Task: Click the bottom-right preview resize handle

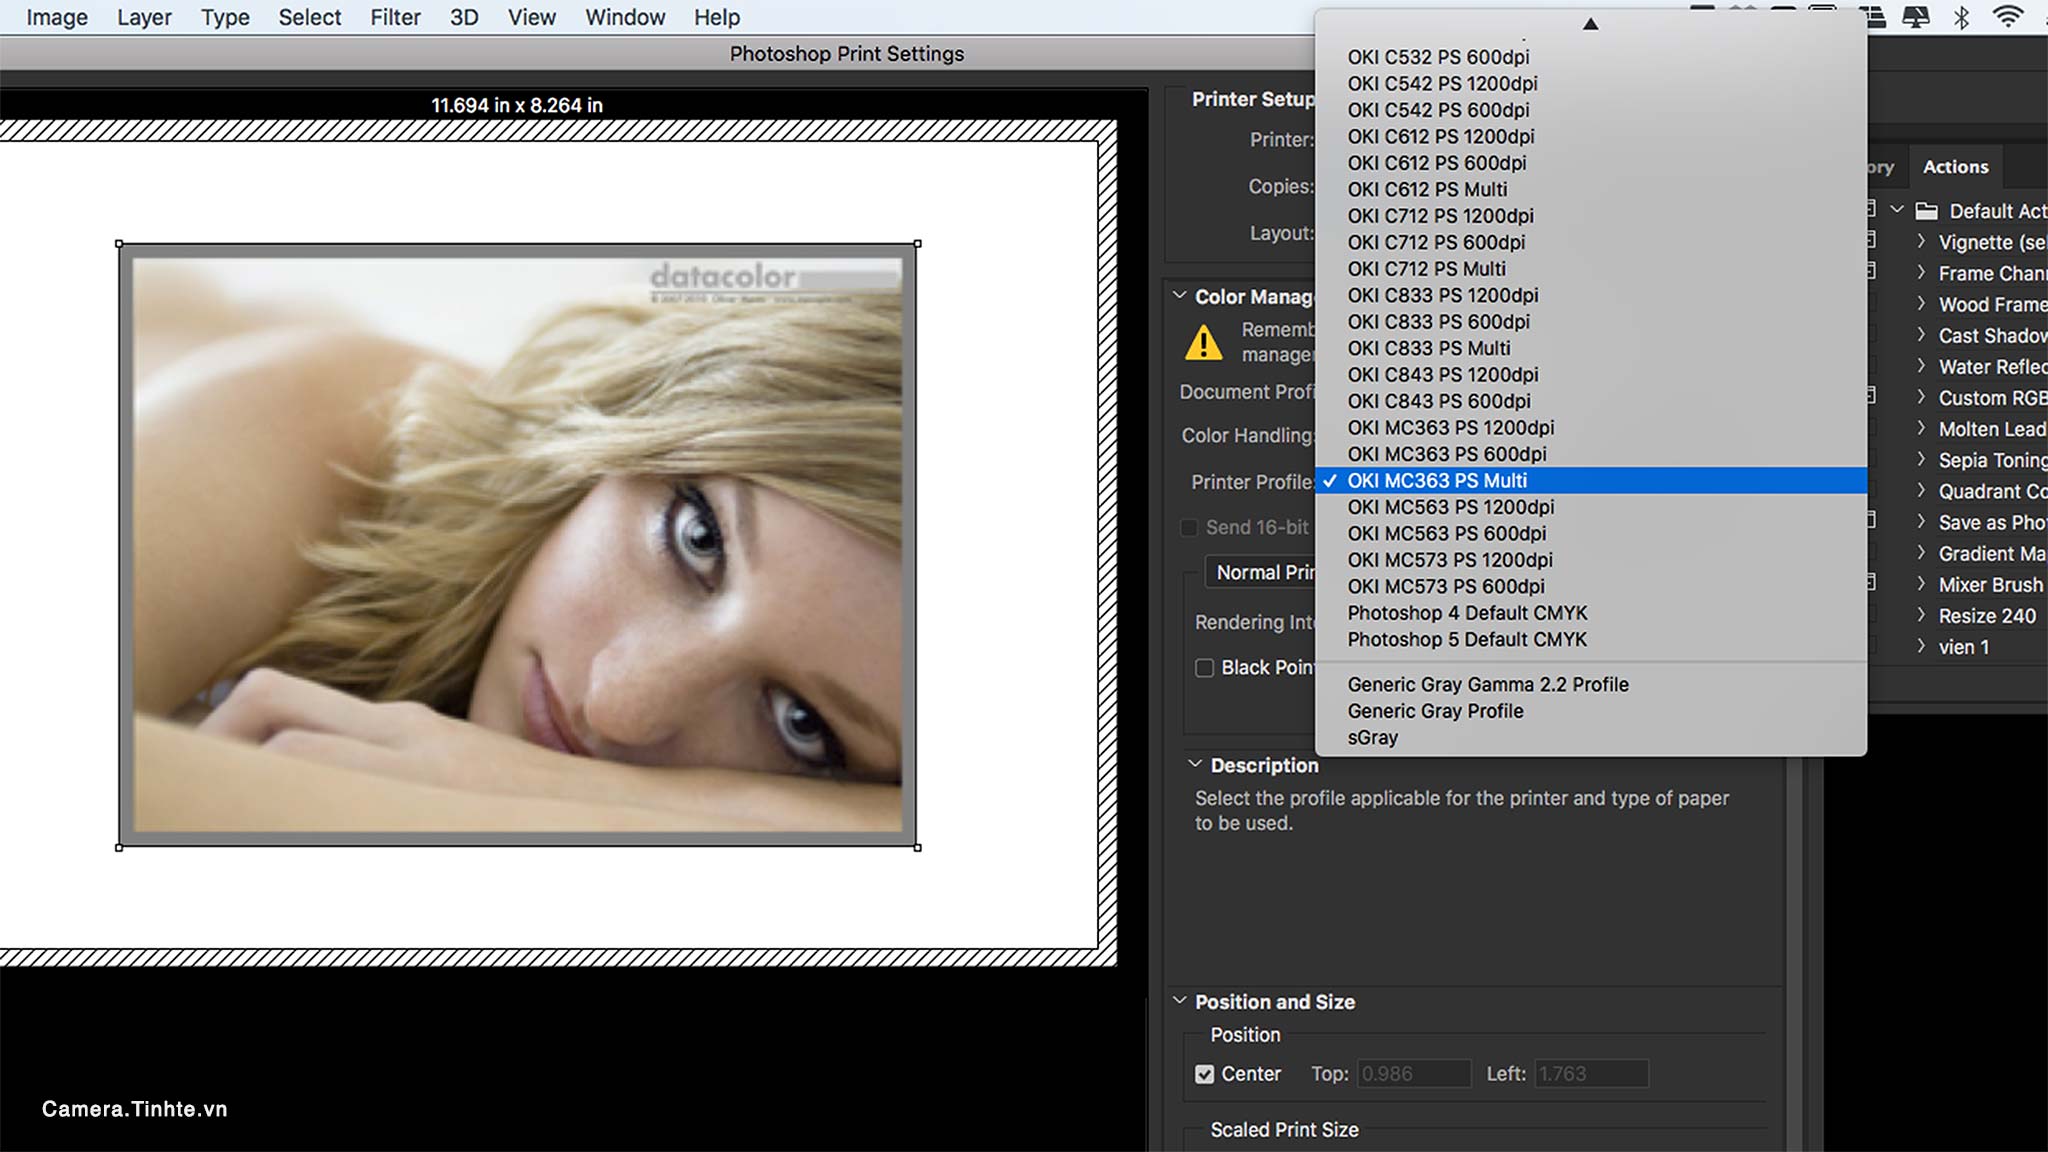Action: [917, 847]
